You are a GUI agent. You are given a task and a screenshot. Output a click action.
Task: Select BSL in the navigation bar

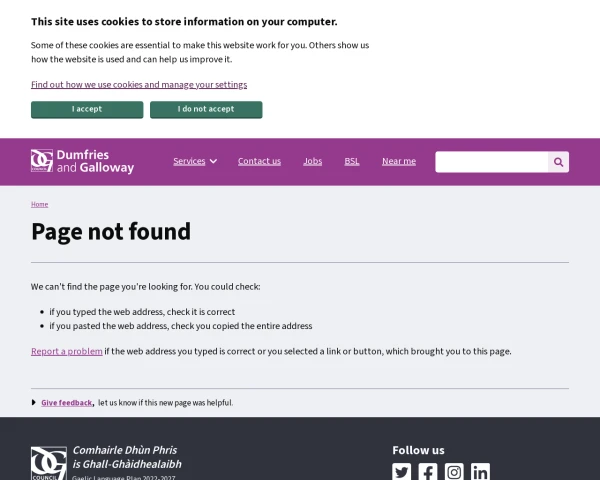click(352, 161)
